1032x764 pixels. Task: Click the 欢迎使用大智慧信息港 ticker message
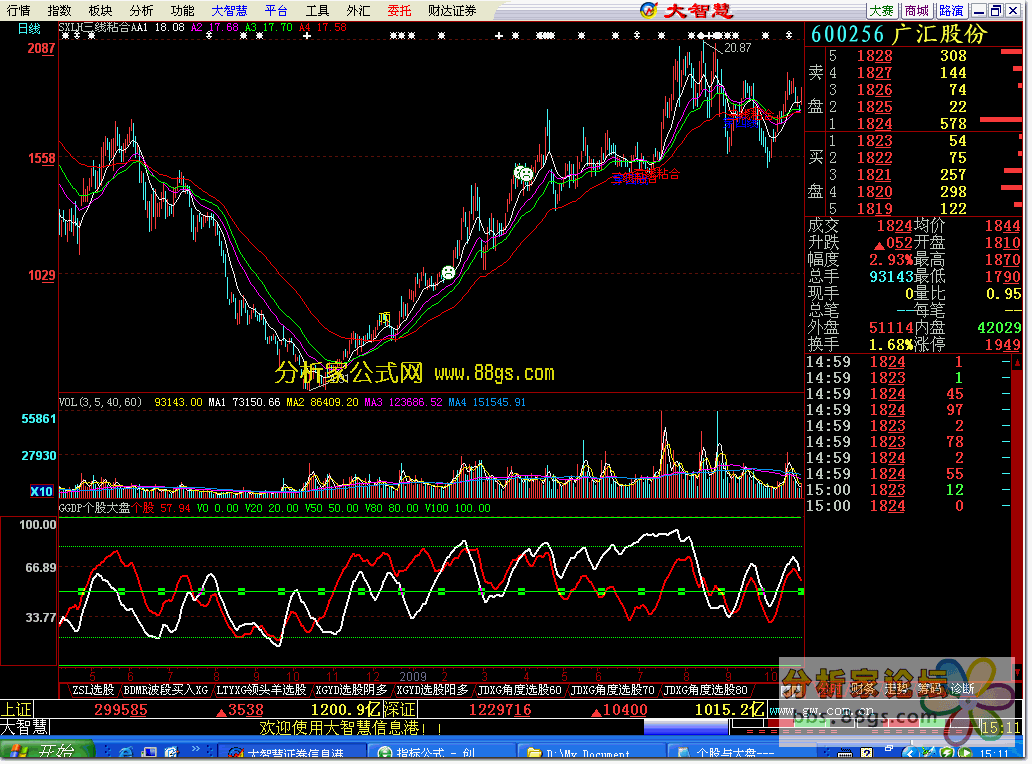351,728
